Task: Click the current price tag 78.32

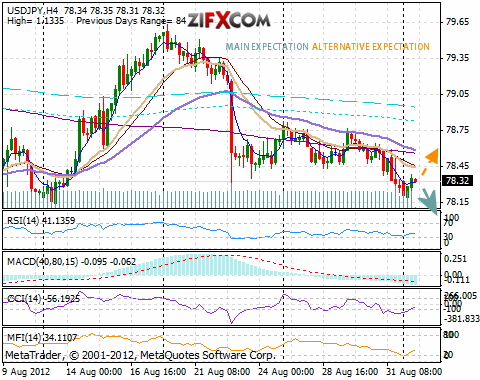Action: tap(457, 181)
